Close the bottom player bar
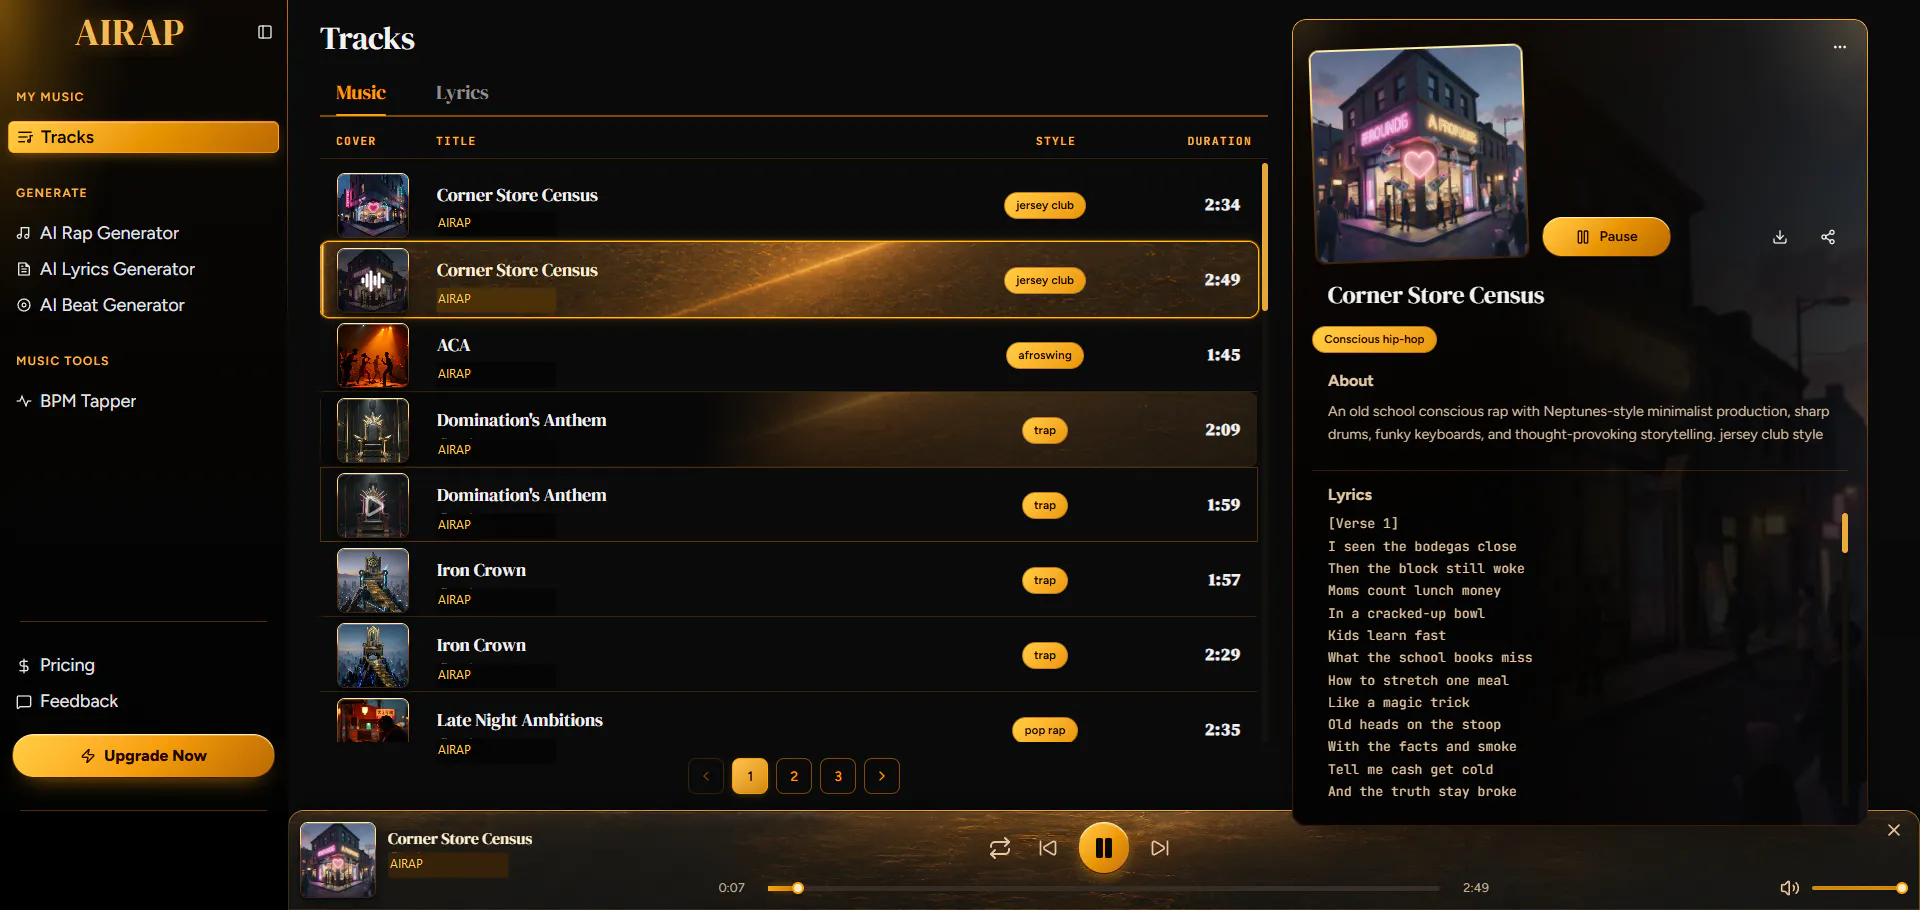 click(x=1894, y=830)
